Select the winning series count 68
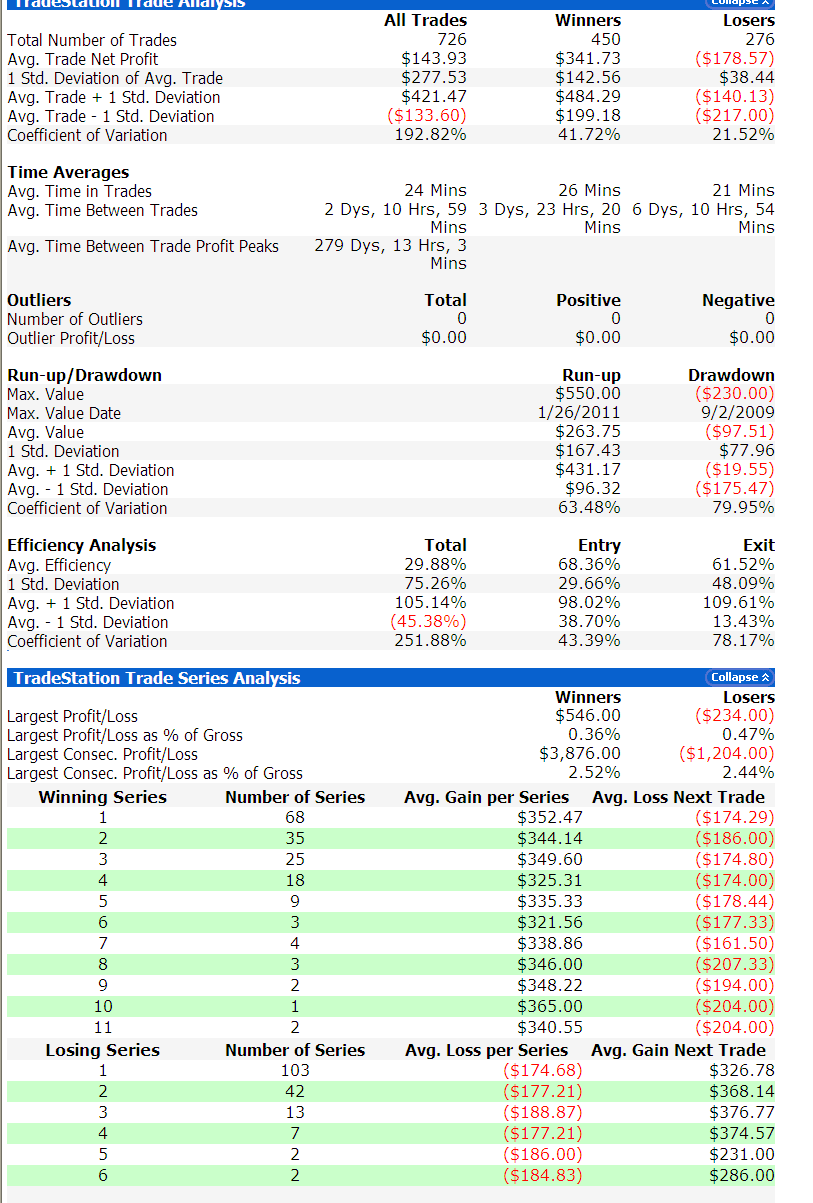 (x=295, y=818)
